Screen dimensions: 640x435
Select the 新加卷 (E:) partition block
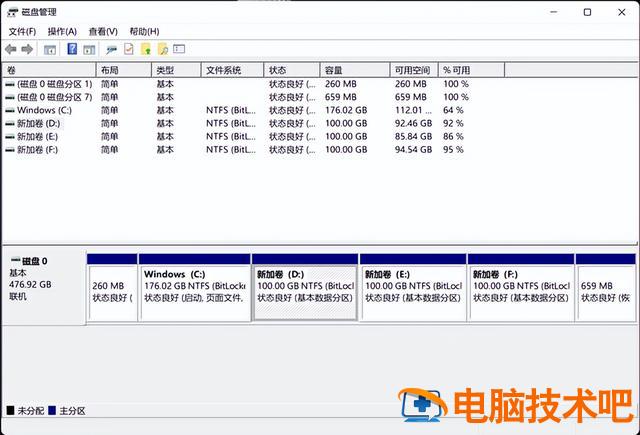(x=413, y=287)
